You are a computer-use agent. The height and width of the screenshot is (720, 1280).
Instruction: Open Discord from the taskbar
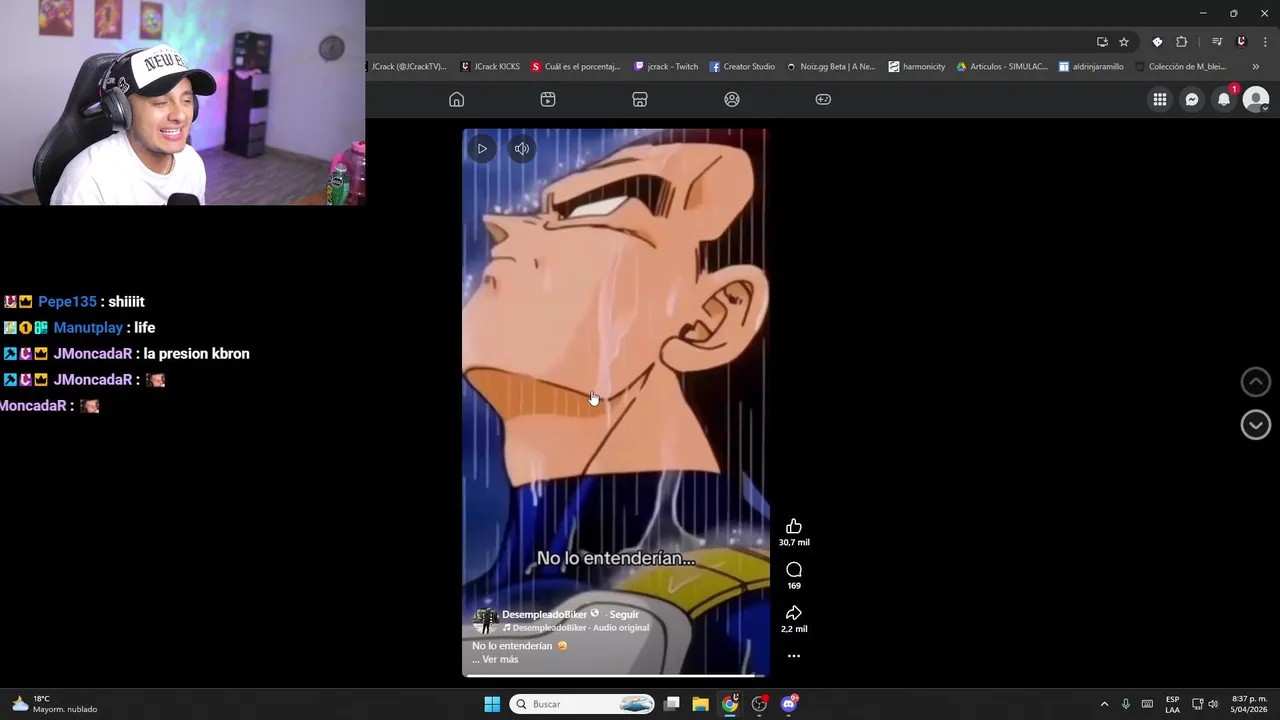click(x=789, y=704)
